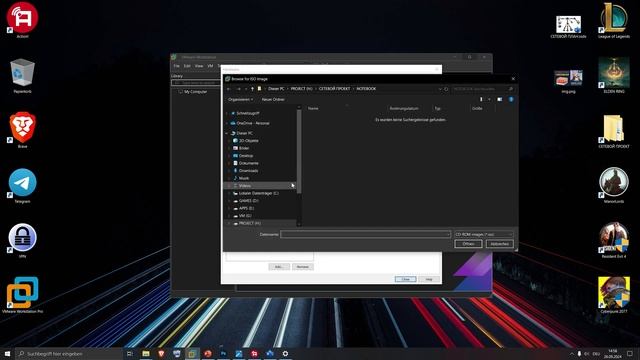This screenshot has width=640, height=360.
Task: Select Bilder in the navigation tree
Action: pos(244,148)
